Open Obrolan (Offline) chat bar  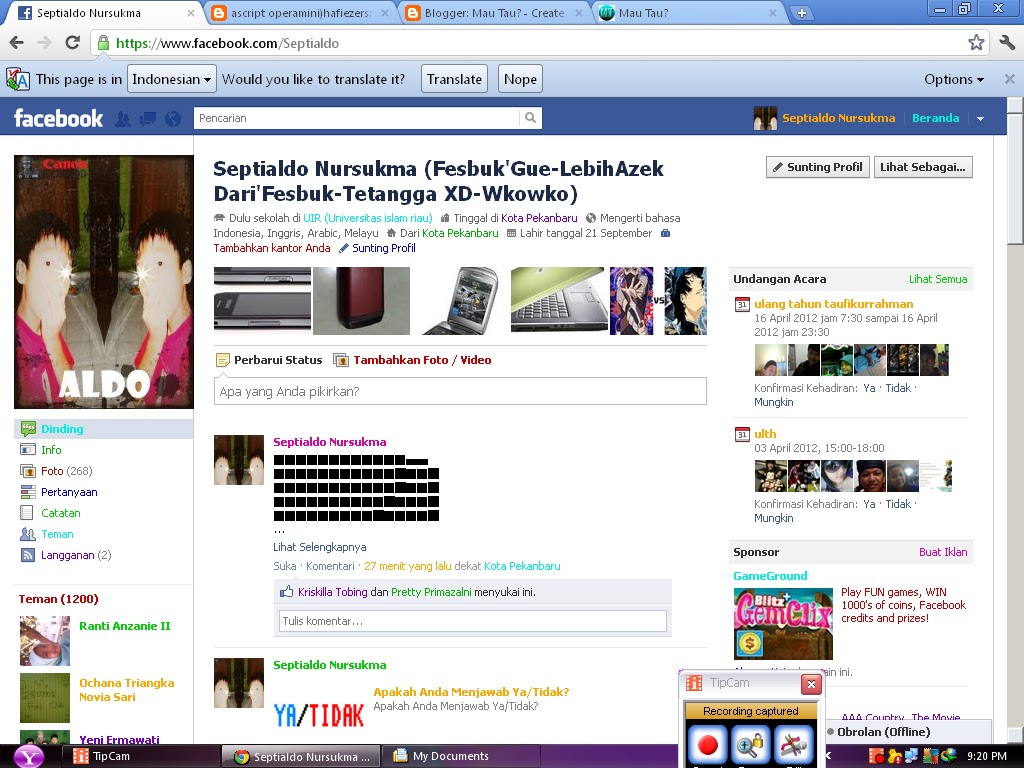(908, 731)
